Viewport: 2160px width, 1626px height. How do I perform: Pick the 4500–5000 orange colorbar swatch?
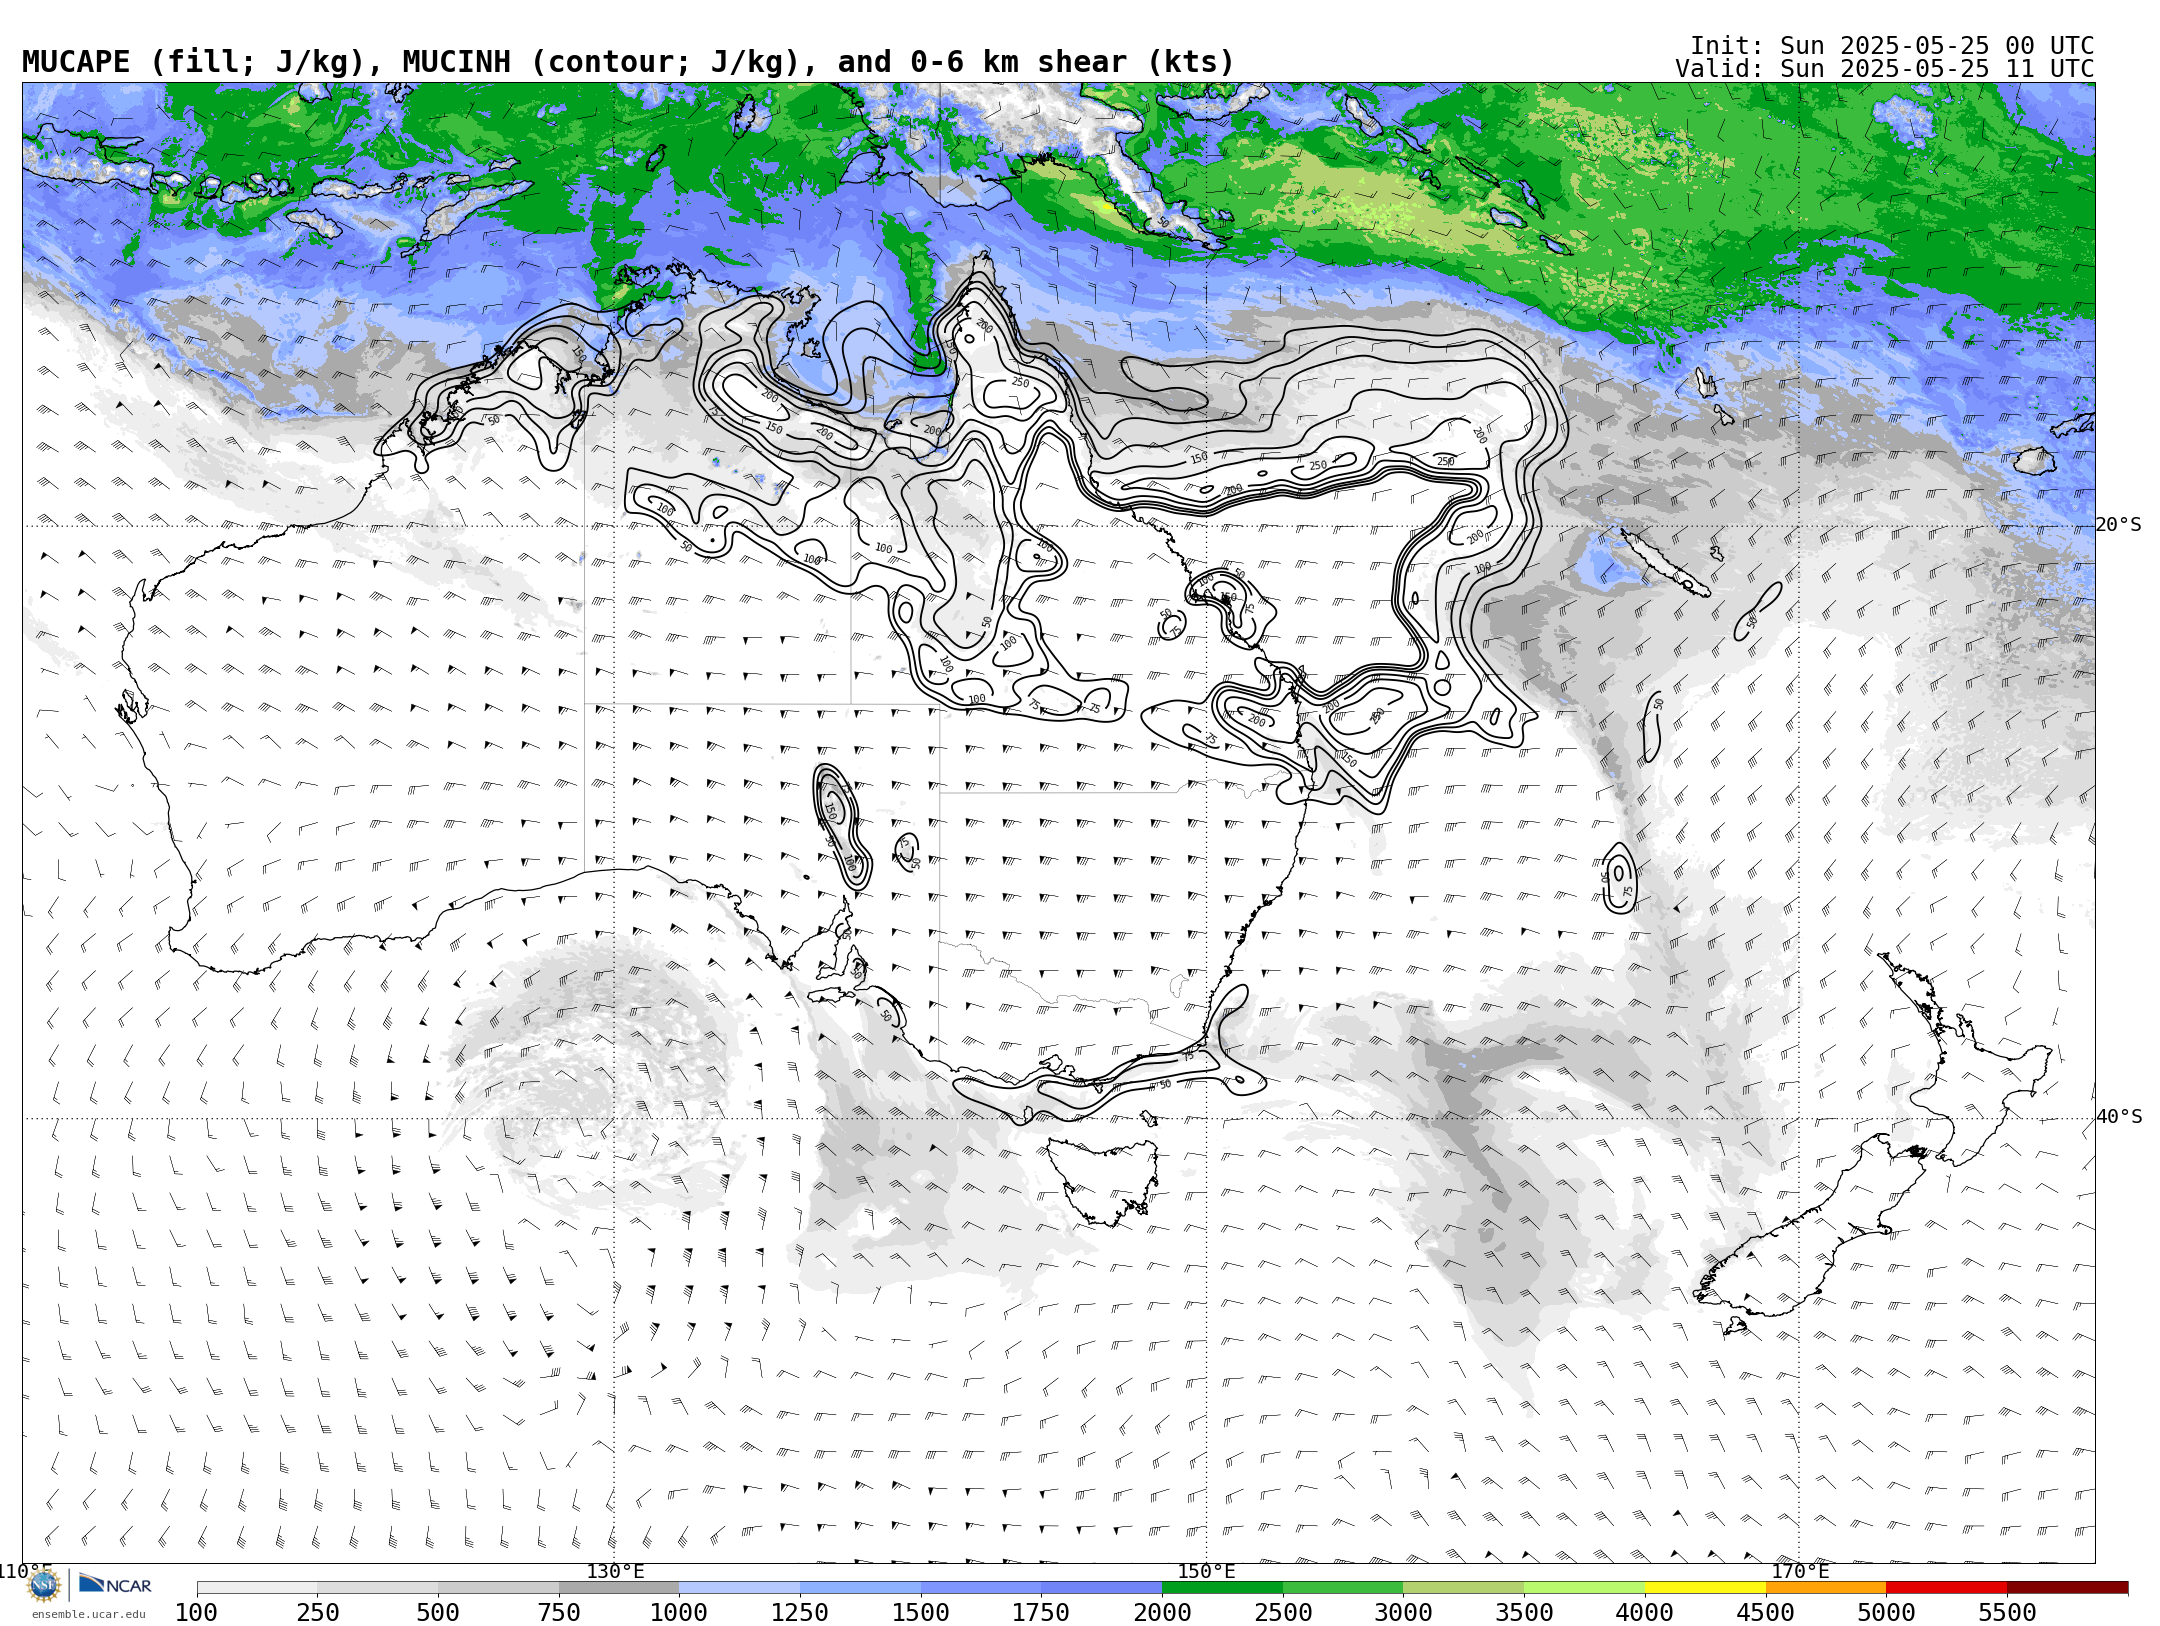pos(1826,1588)
